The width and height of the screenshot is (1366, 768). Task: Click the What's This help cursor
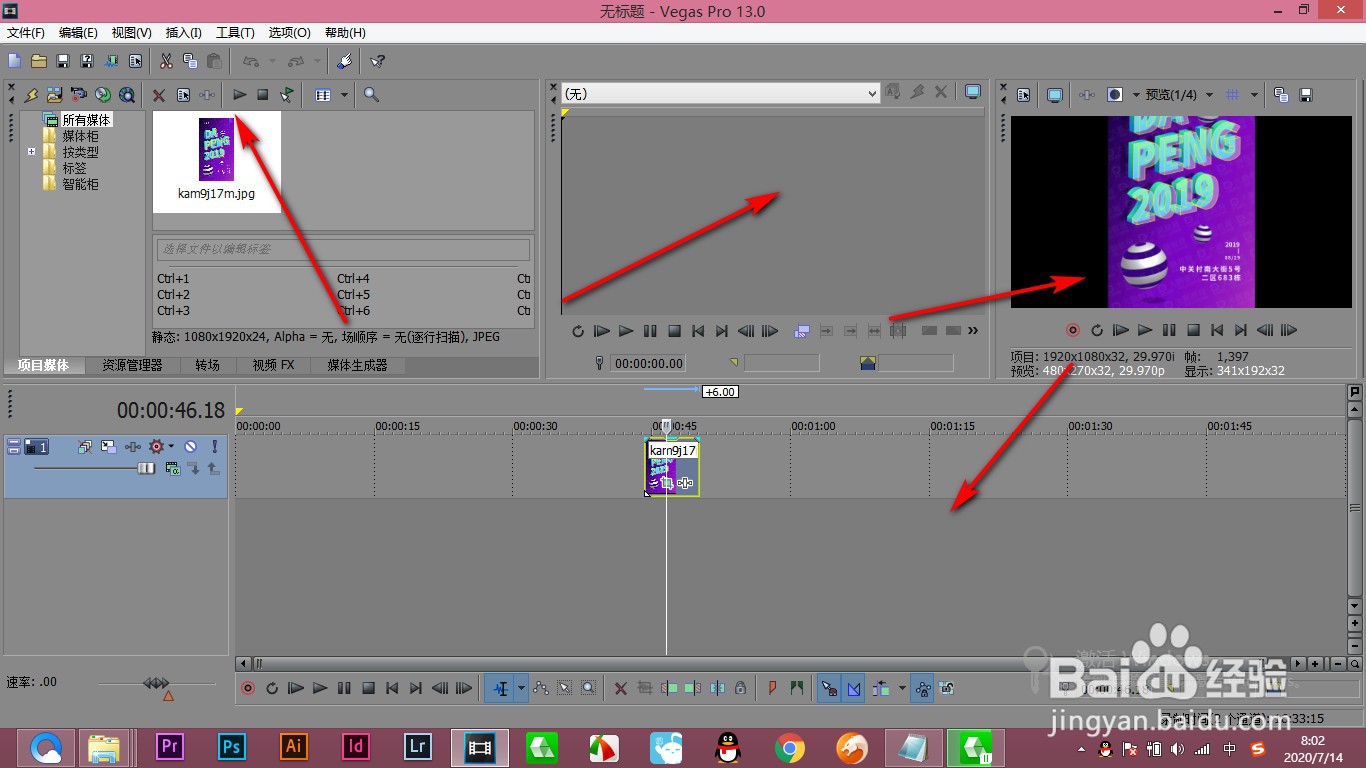[x=377, y=61]
